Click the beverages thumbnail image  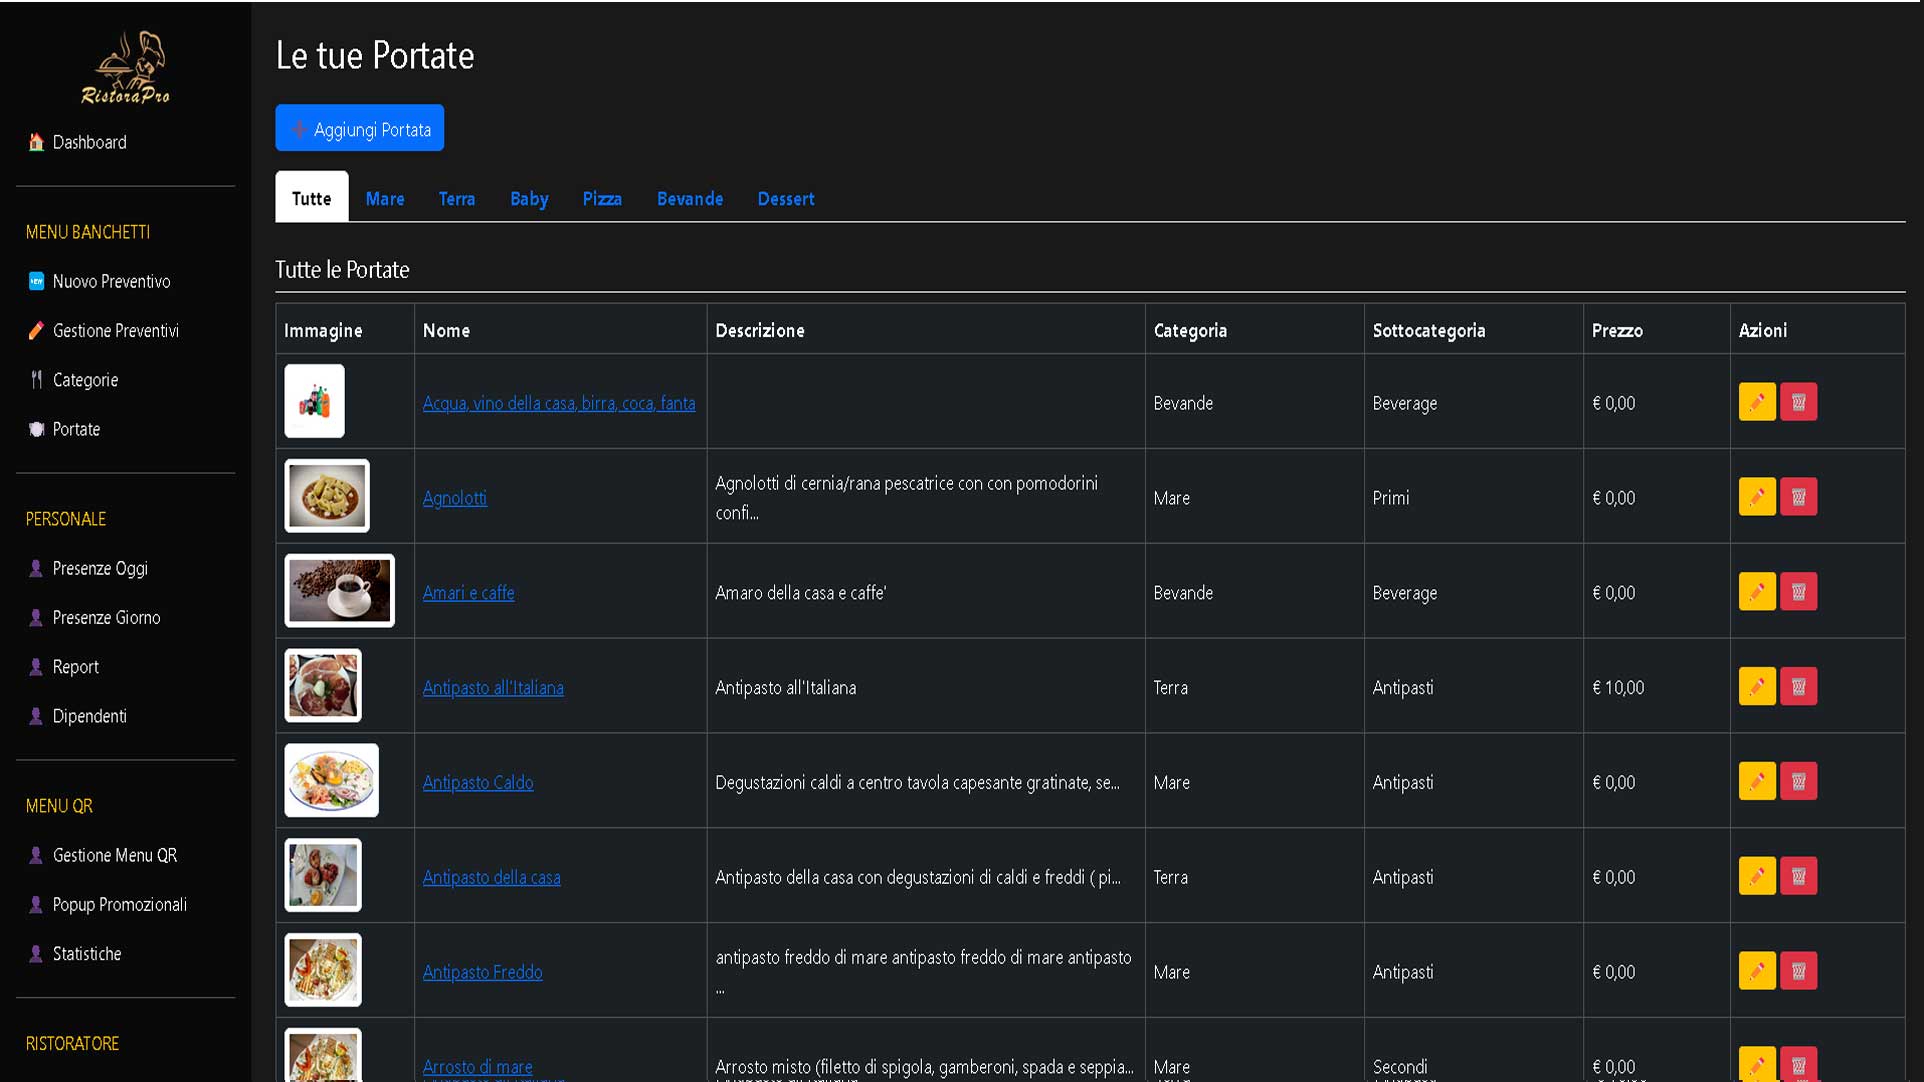click(314, 401)
